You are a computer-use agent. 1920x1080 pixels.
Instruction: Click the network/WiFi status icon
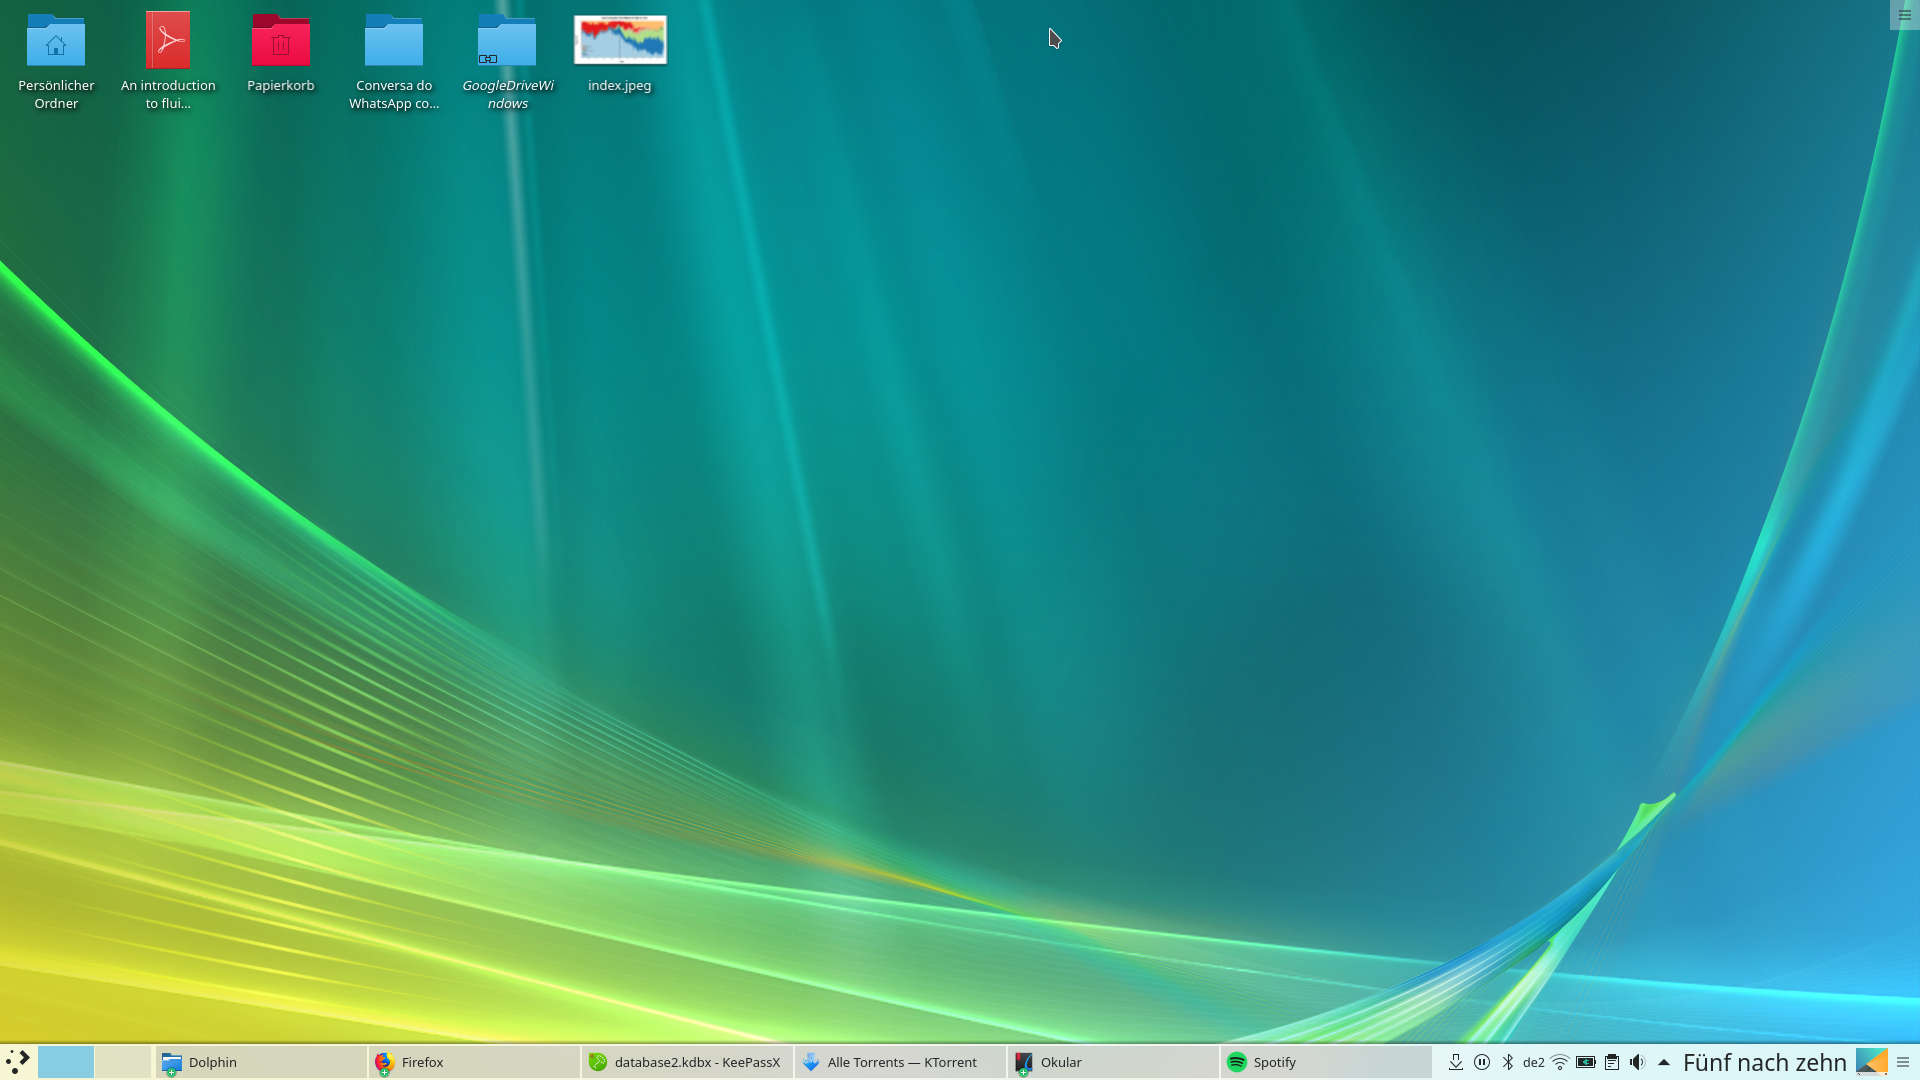point(1559,1062)
